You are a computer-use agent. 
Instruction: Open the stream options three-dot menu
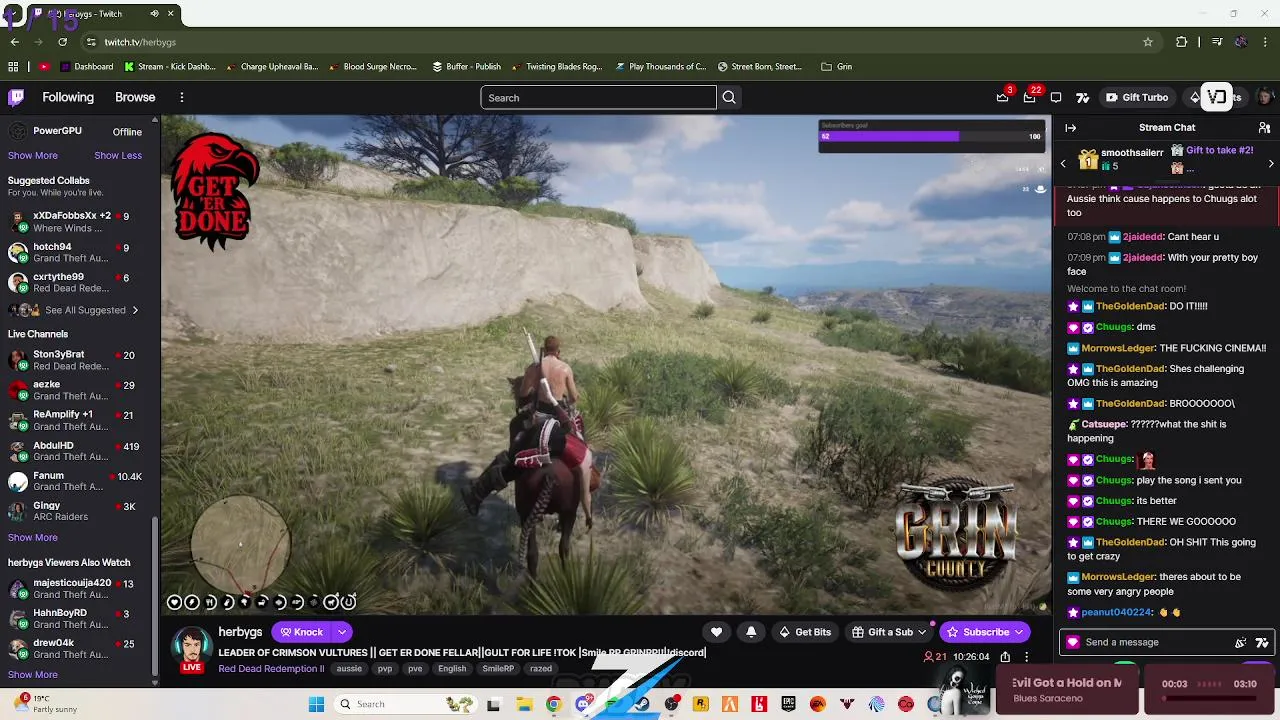tap(1026, 657)
